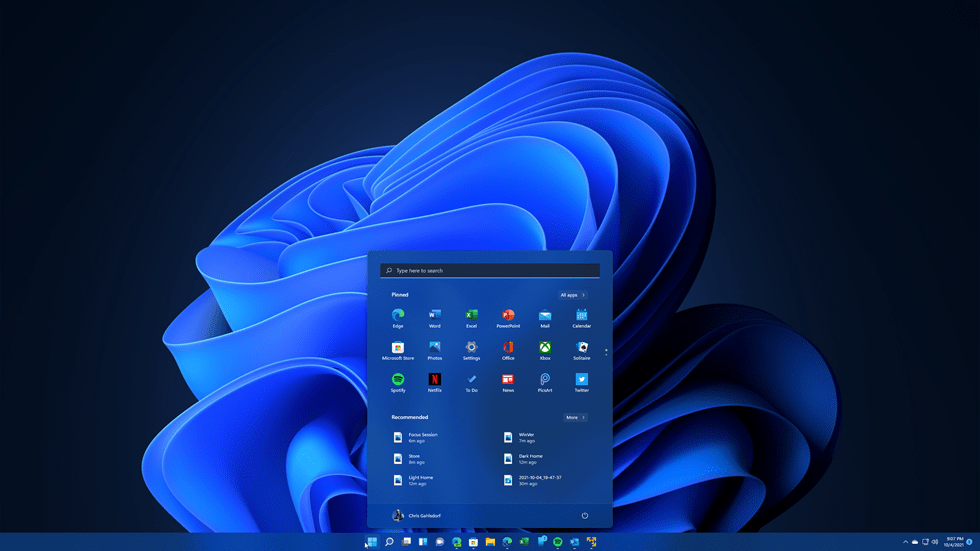Click the power button in the Start menu
This screenshot has height=551, width=980.
[x=584, y=515]
